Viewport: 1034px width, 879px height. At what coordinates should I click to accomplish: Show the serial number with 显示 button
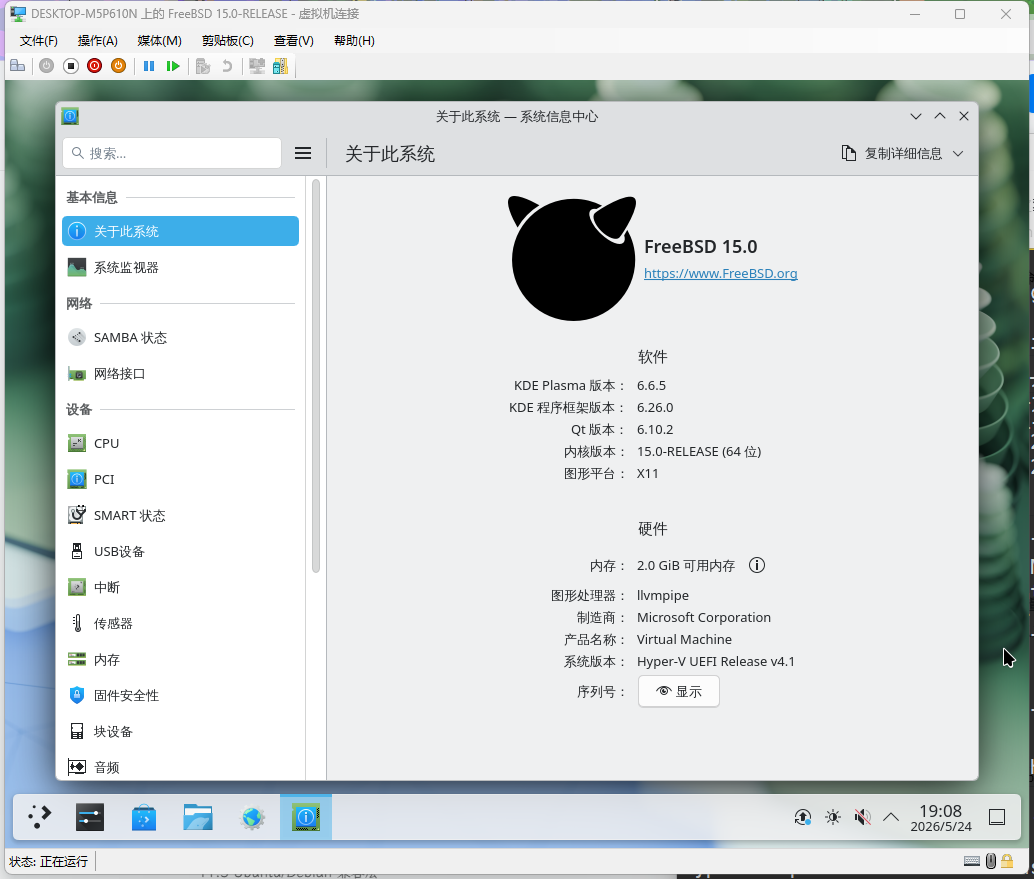[x=679, y=692]
